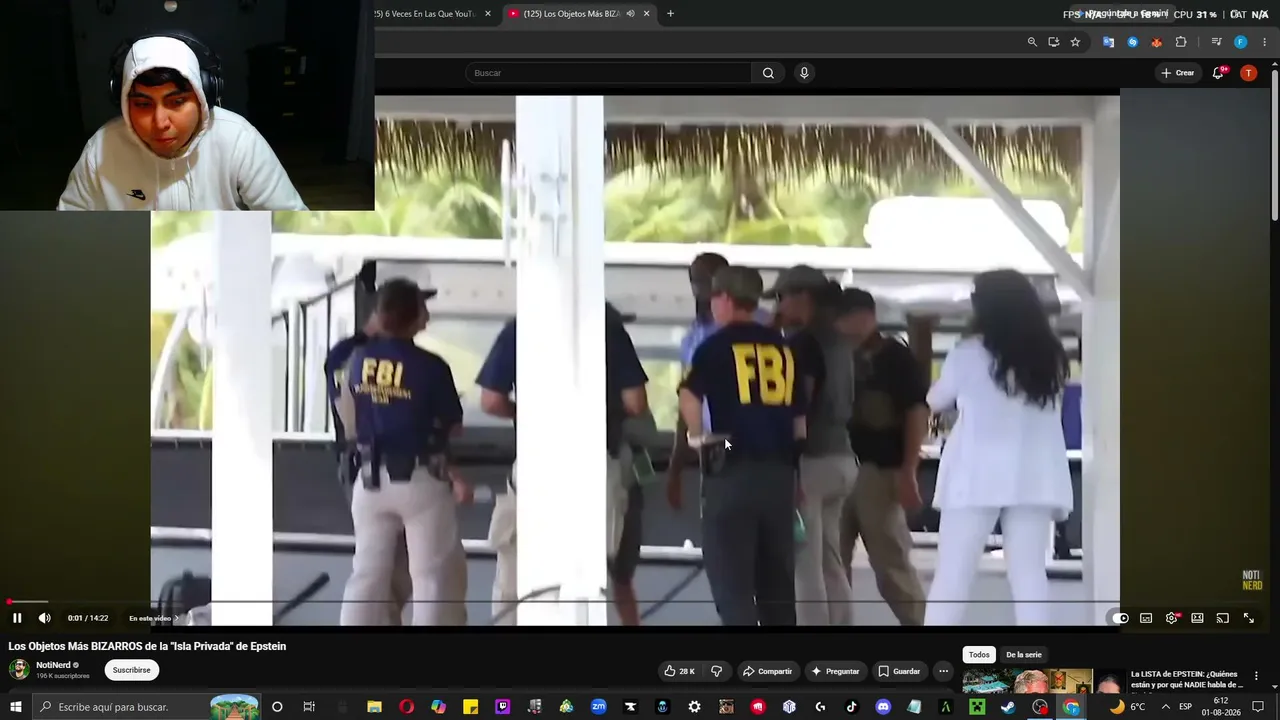The height and width of the screenshot is (720, 1280).
Task: Open Windows notification center
Action: click(1258, 707)
